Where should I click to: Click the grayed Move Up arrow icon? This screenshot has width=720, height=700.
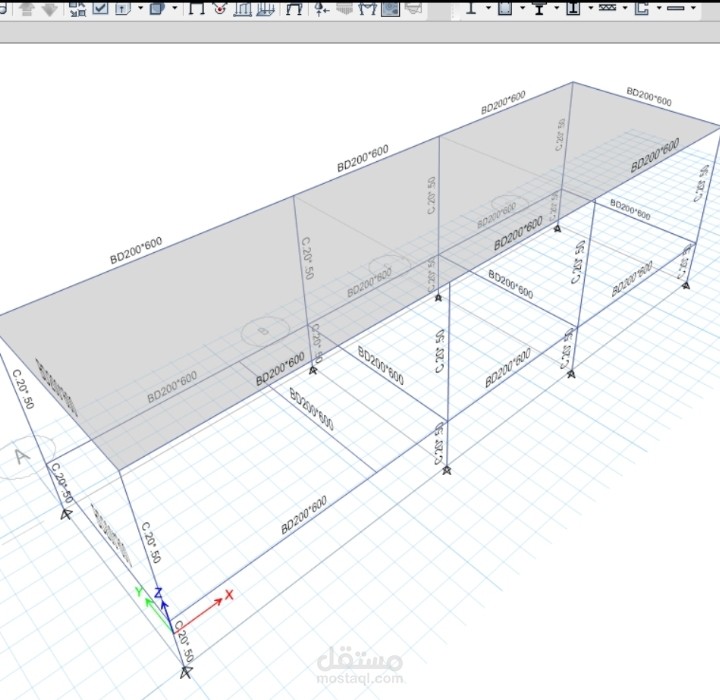click(x=27, y=8)
